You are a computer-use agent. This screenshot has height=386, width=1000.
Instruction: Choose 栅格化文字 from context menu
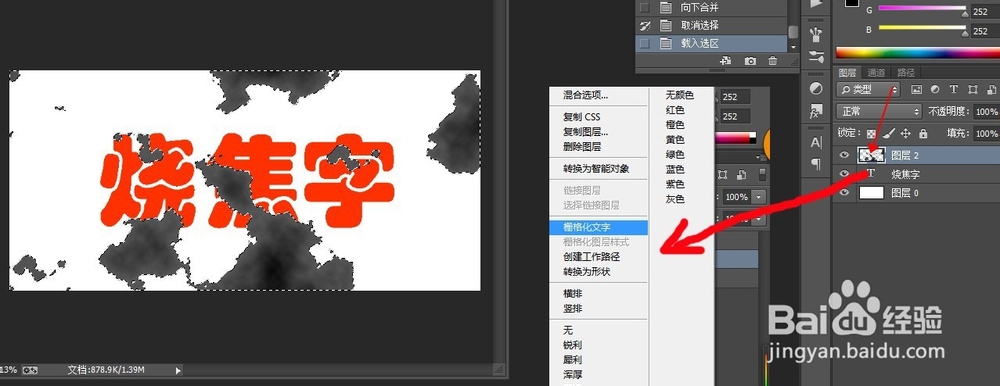(x=598, y=227)
